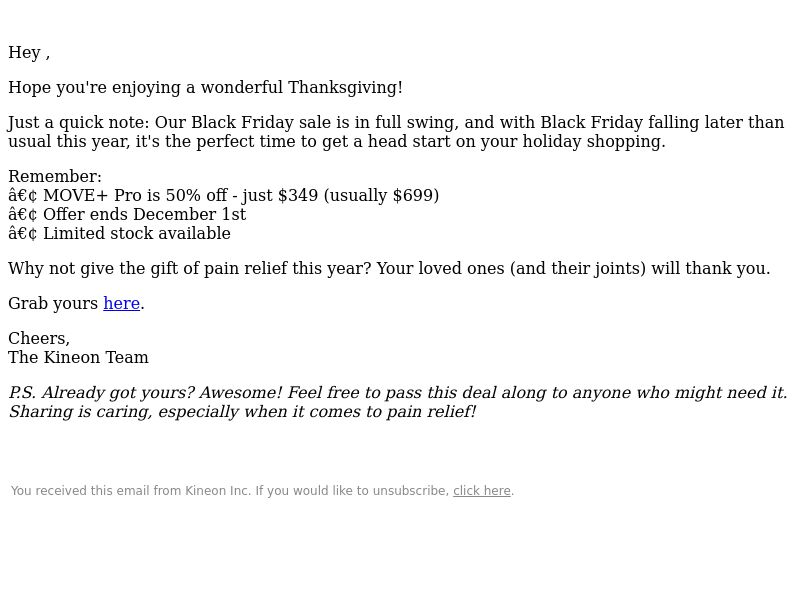Click the unsubscribe 'click here' link
Viewport: 800px width, 600px height.
482,491
